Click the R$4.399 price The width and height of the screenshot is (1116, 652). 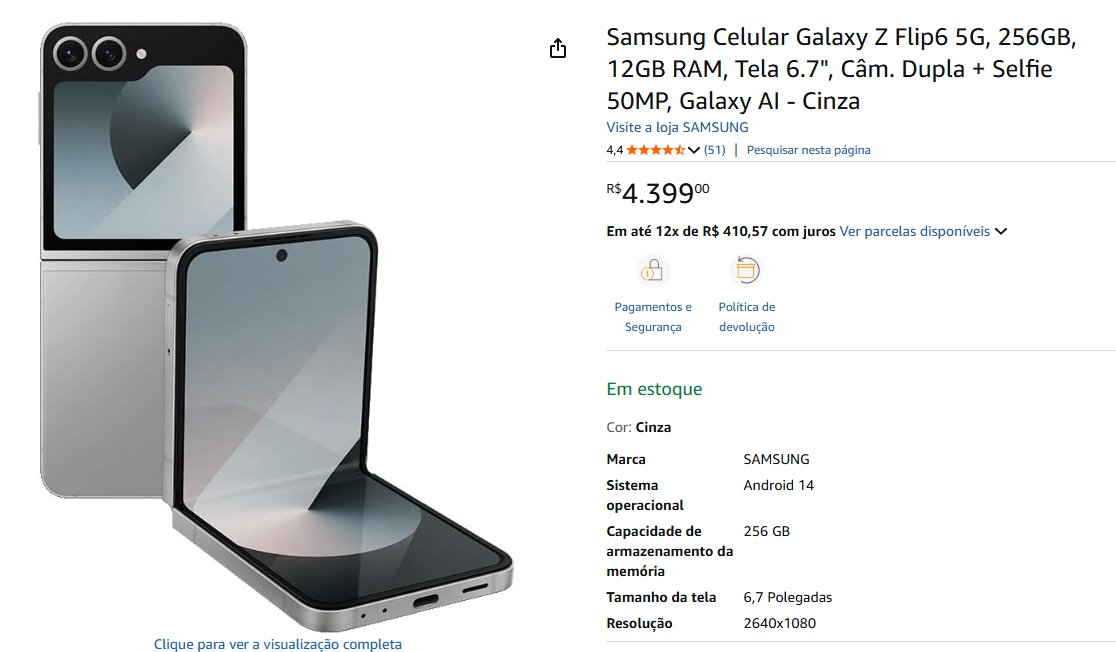coord(658,192)
